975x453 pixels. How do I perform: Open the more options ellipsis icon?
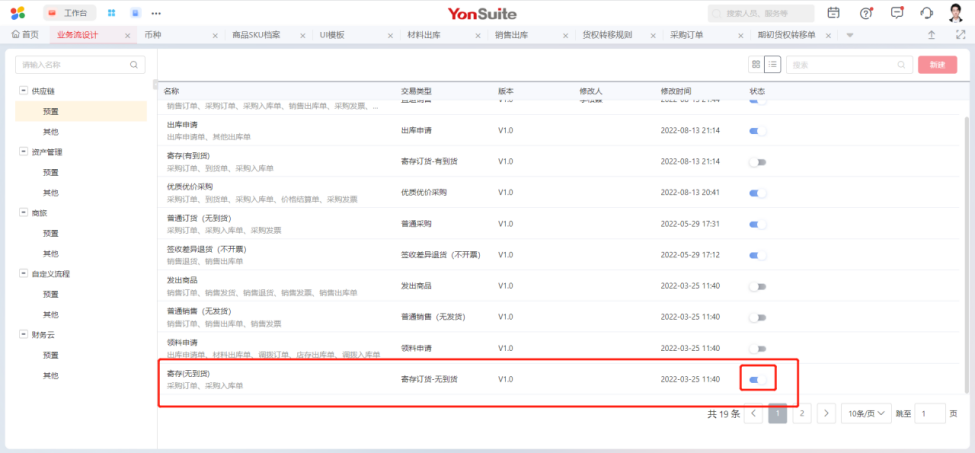155,13
